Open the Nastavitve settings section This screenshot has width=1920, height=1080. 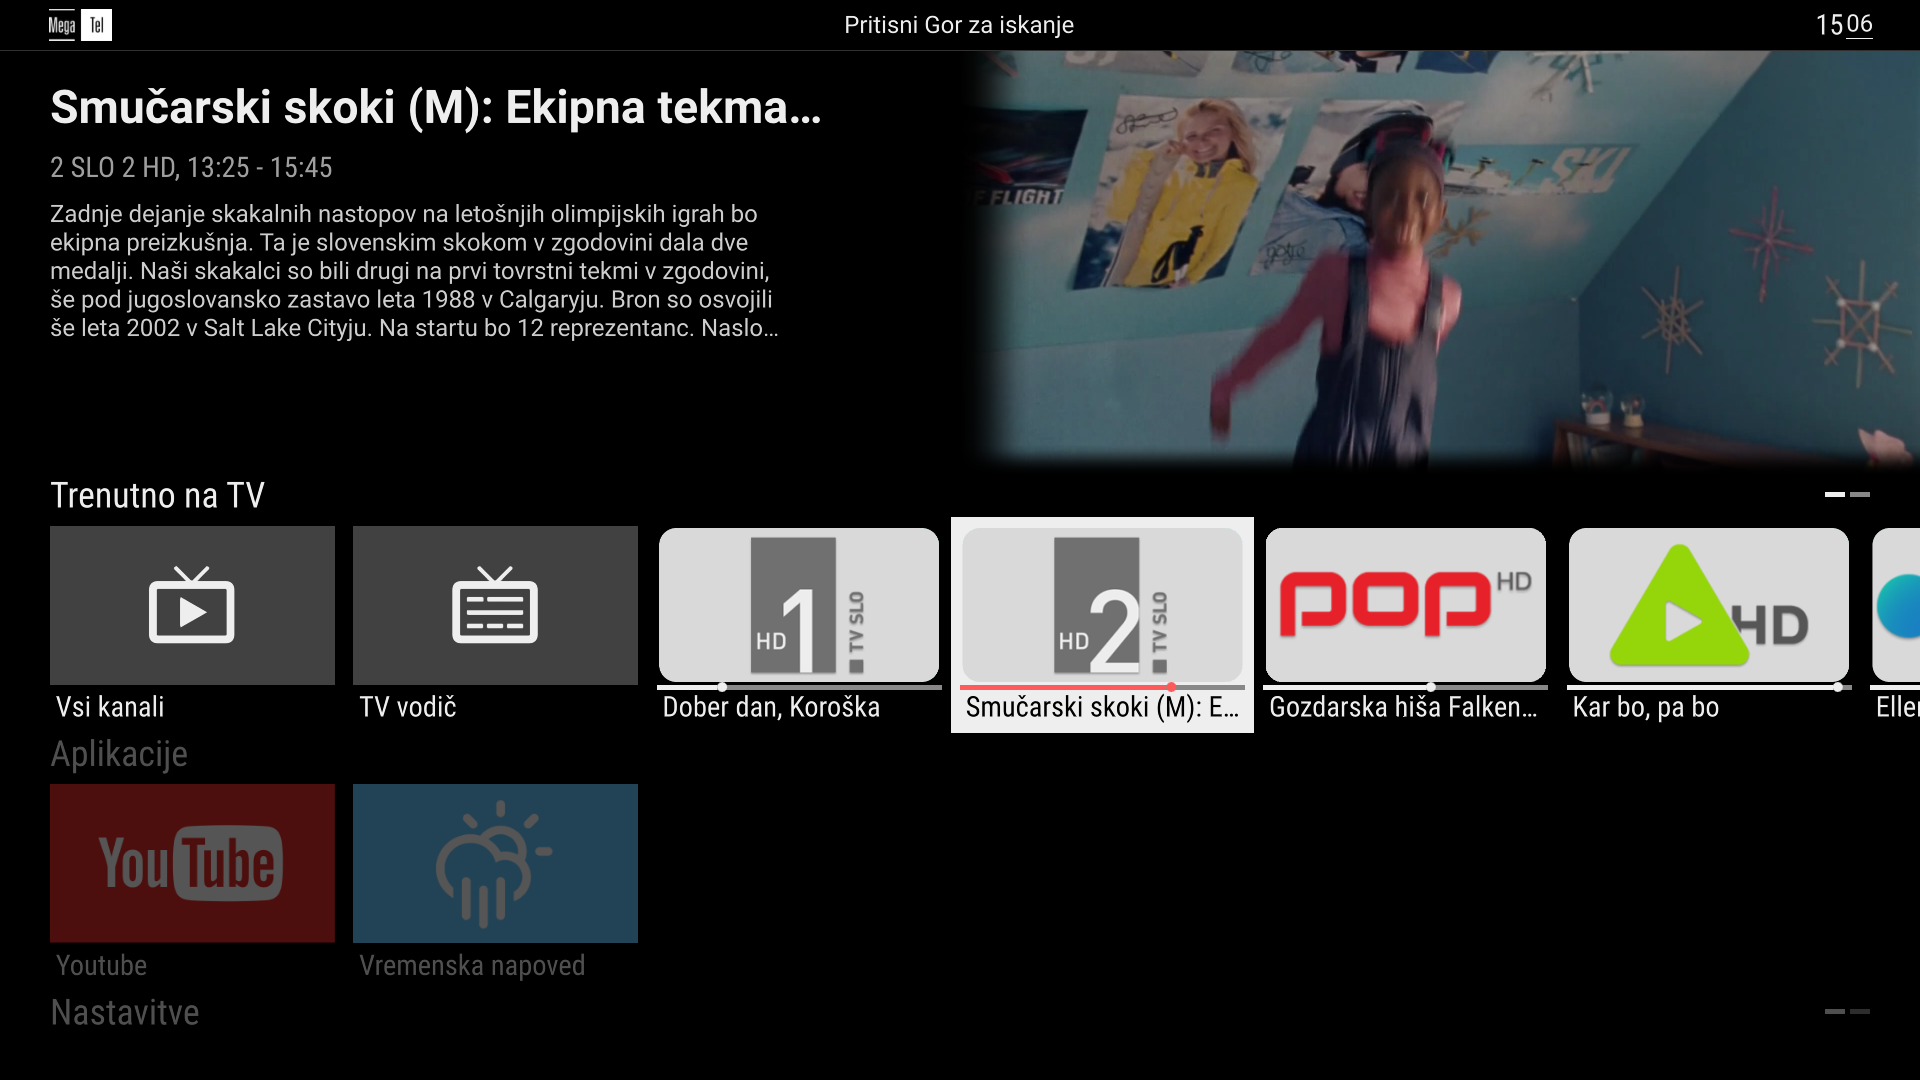[x=125, y=1012]
